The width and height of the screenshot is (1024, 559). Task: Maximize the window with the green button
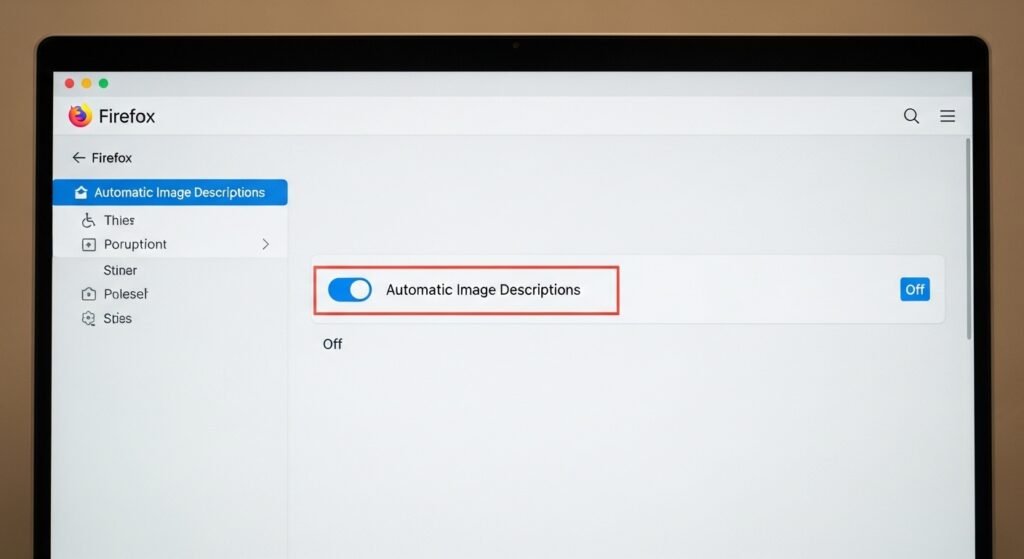pos(103,83)
